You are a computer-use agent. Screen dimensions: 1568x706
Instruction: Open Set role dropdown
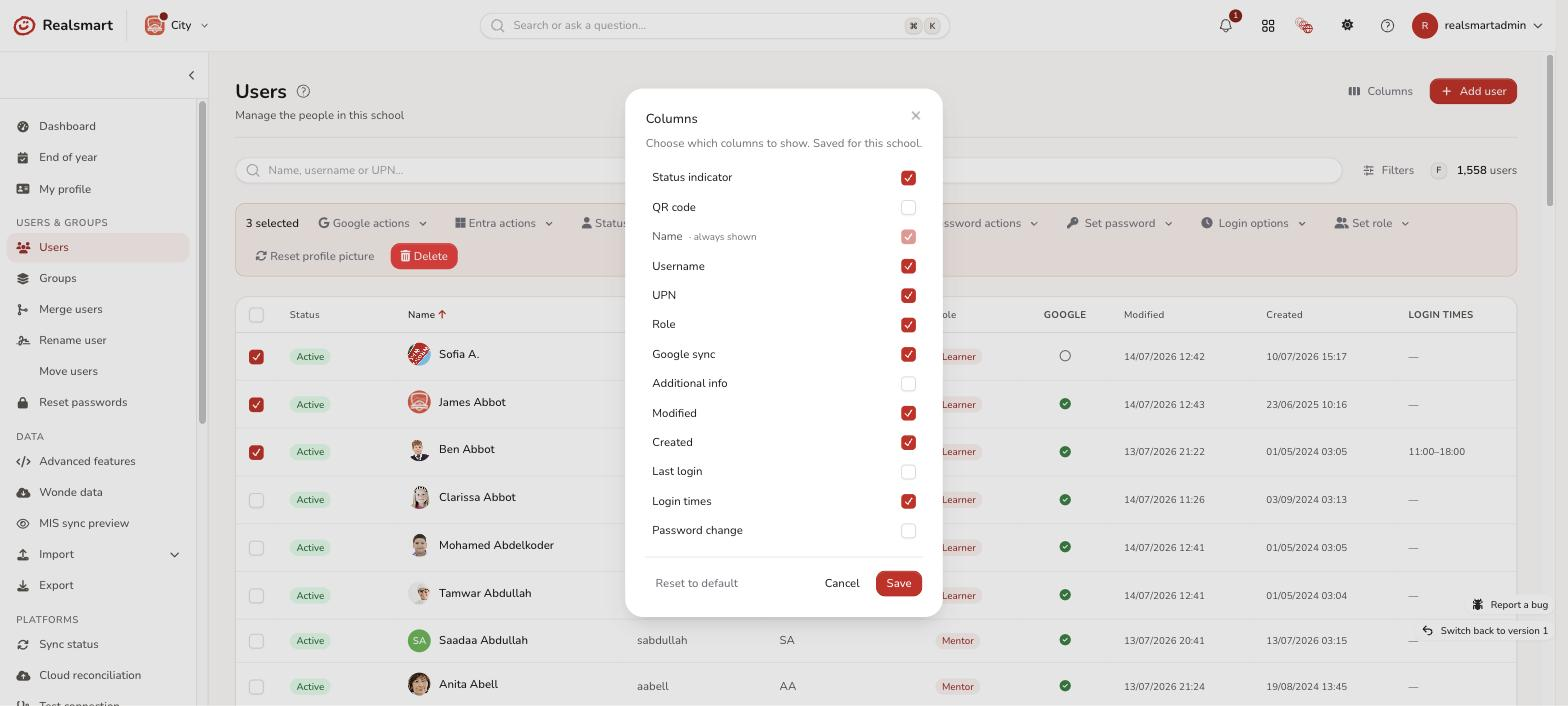click(x=1372, y=223)
